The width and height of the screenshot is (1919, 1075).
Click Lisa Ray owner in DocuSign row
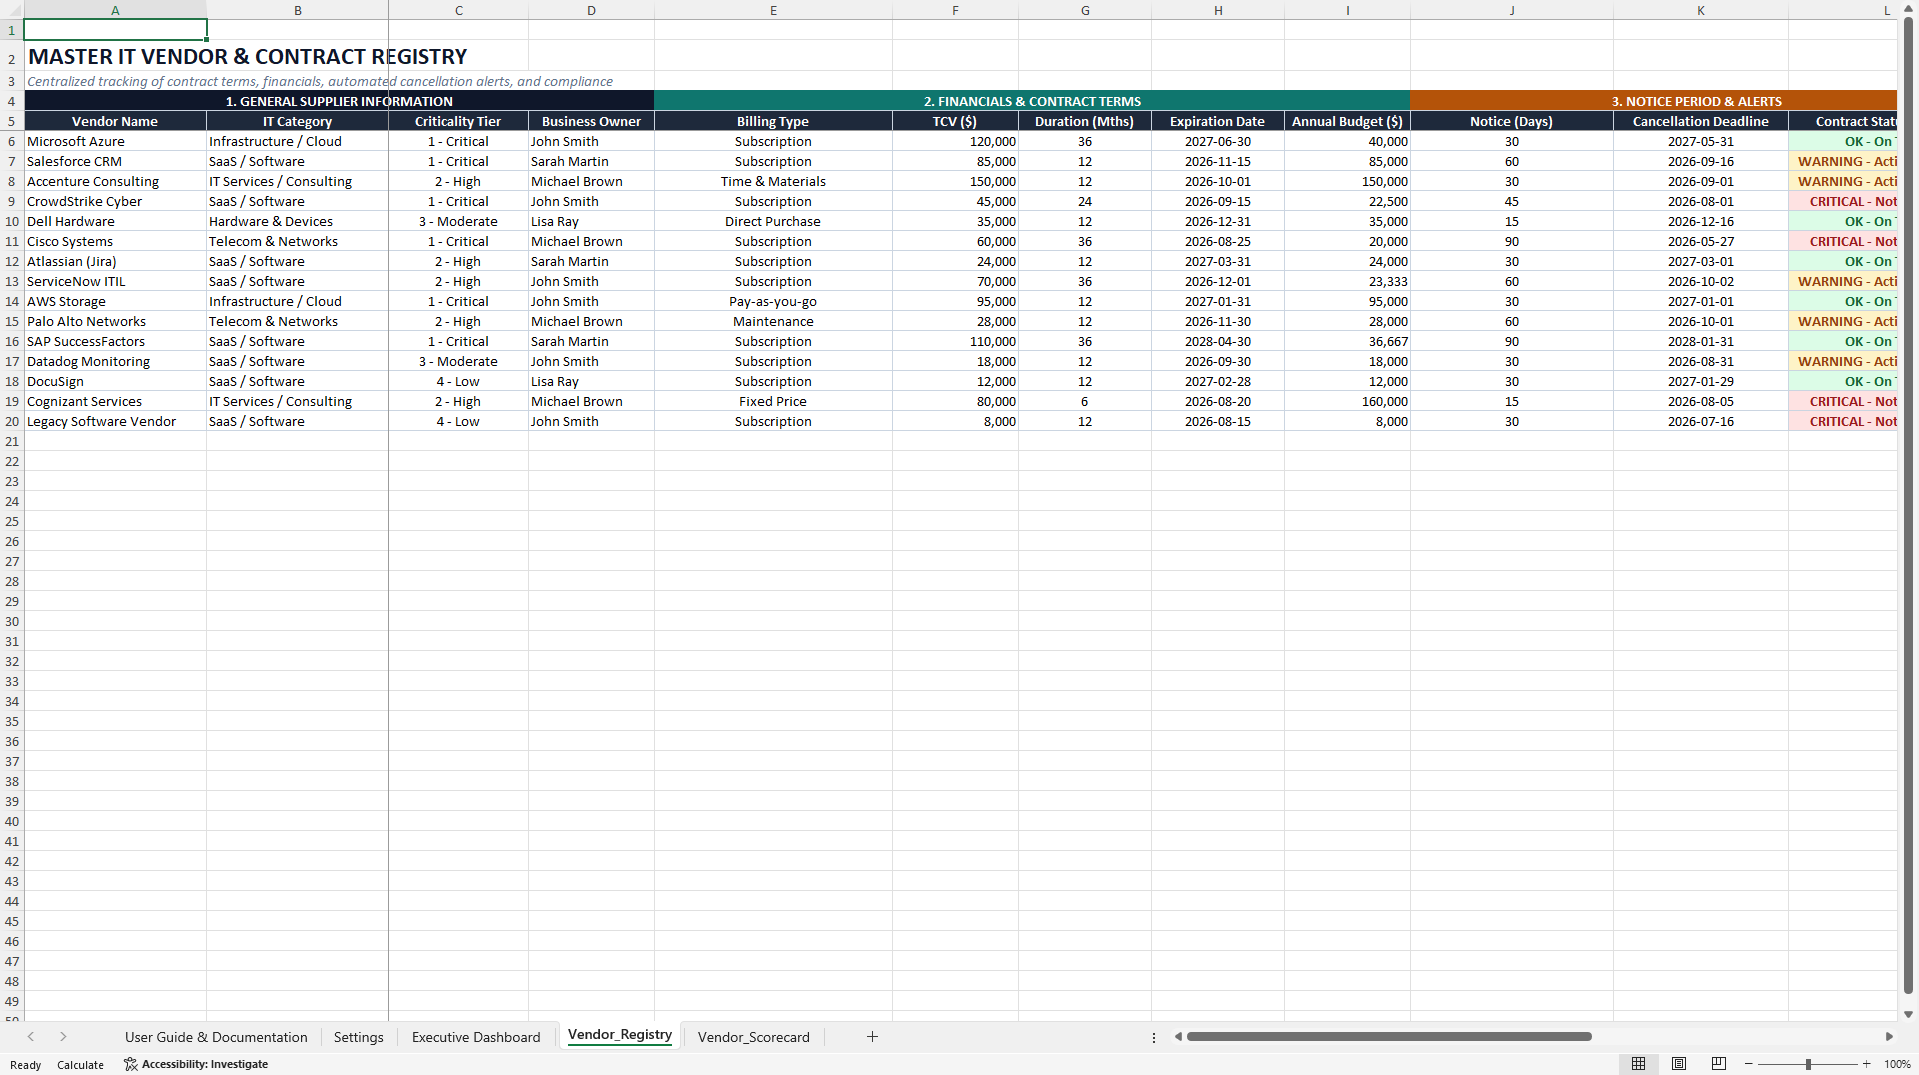point(591,381)
